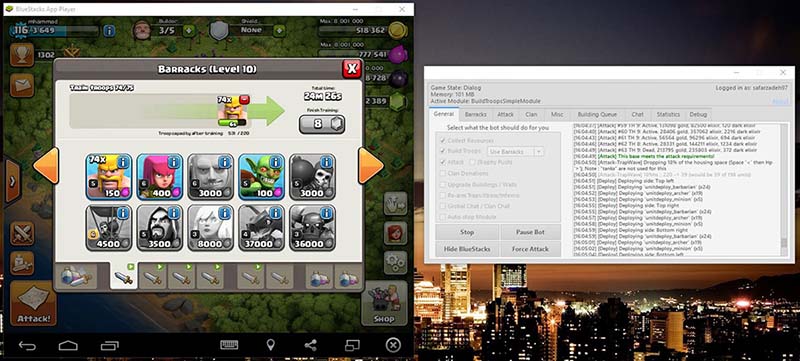This screenshot has width=800, height=361.
Task: Select the Wizard troop costing 3500
Action: click(x=160, y=227)
